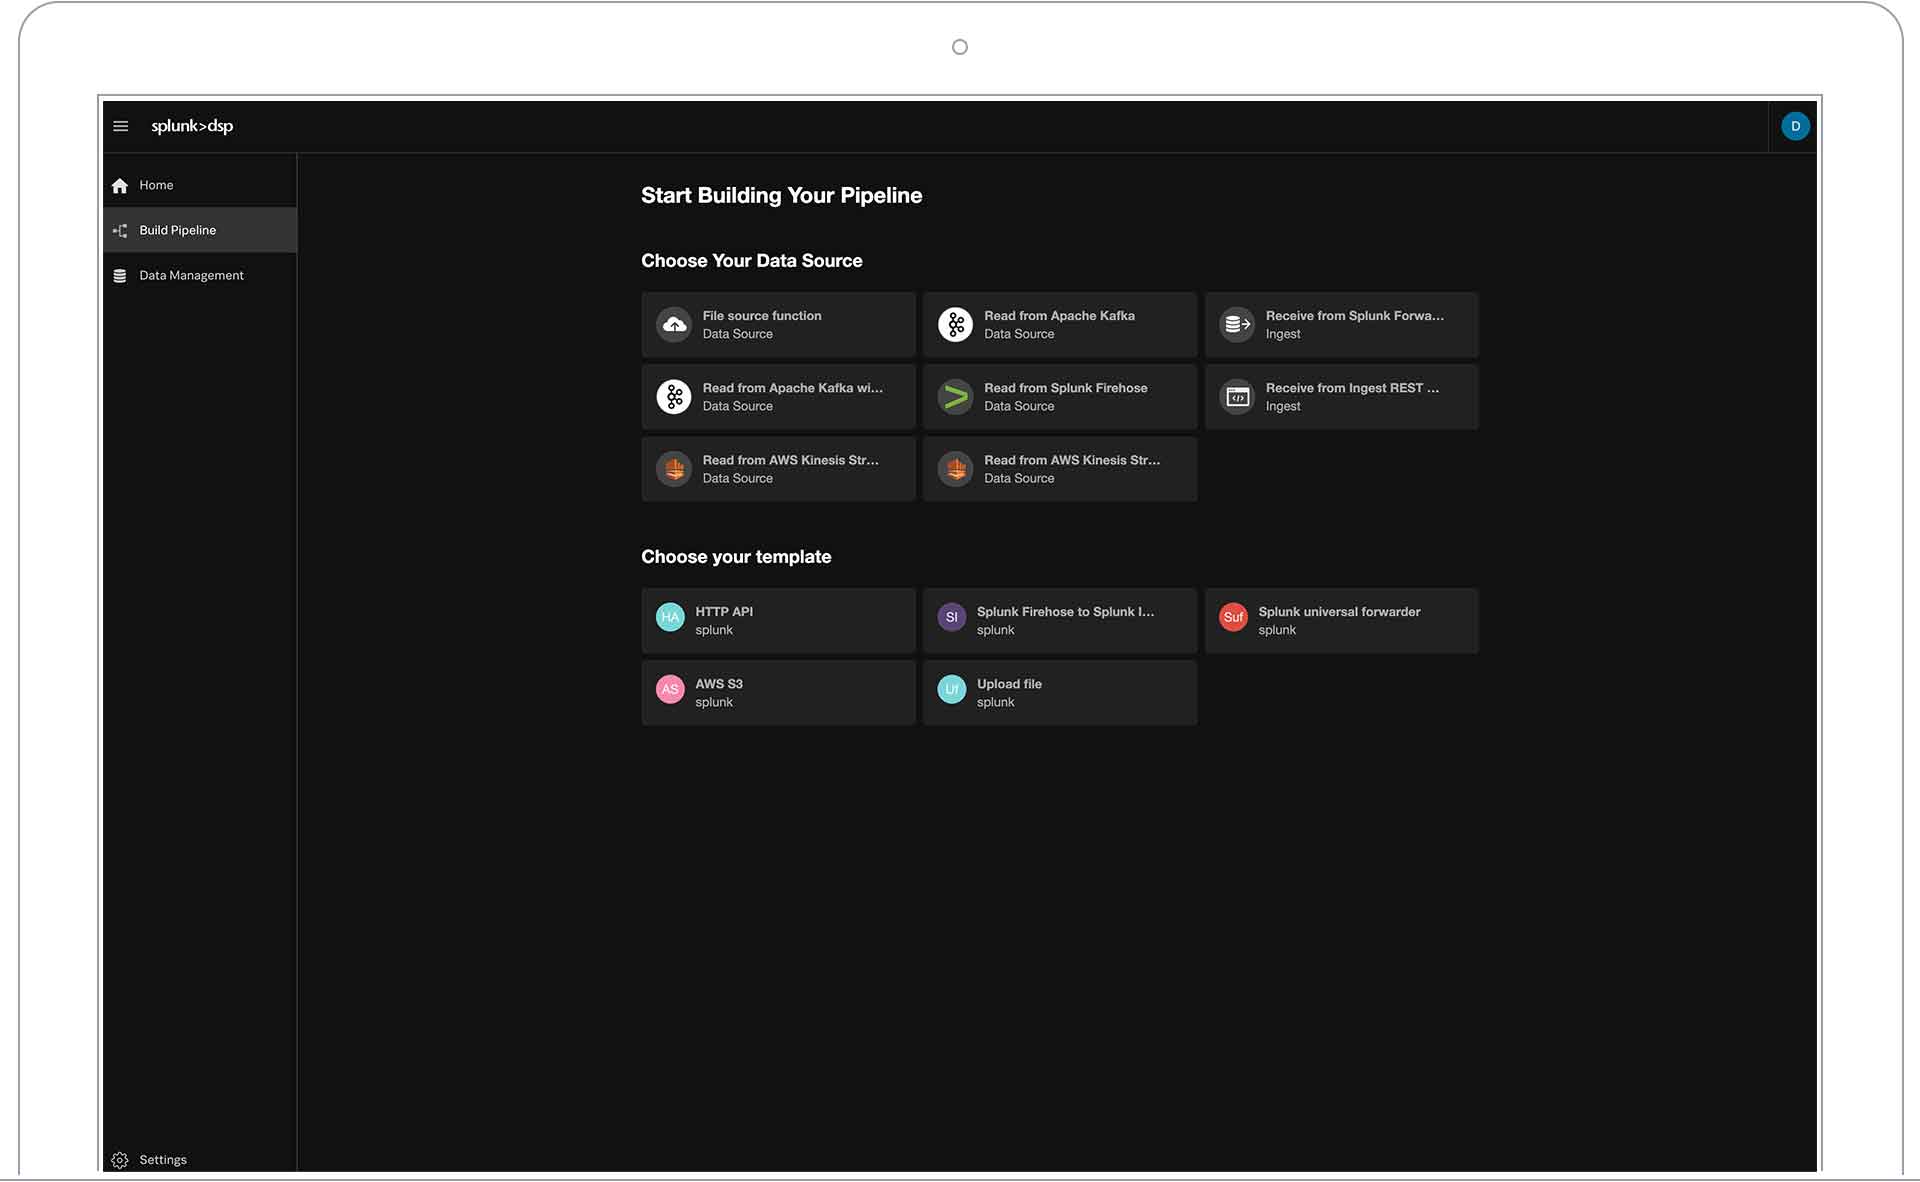Click the first AWS Kinesis Stream icon
Image resolution: width=1920 pixels, height=1182 pixels.
coord(674,468)
